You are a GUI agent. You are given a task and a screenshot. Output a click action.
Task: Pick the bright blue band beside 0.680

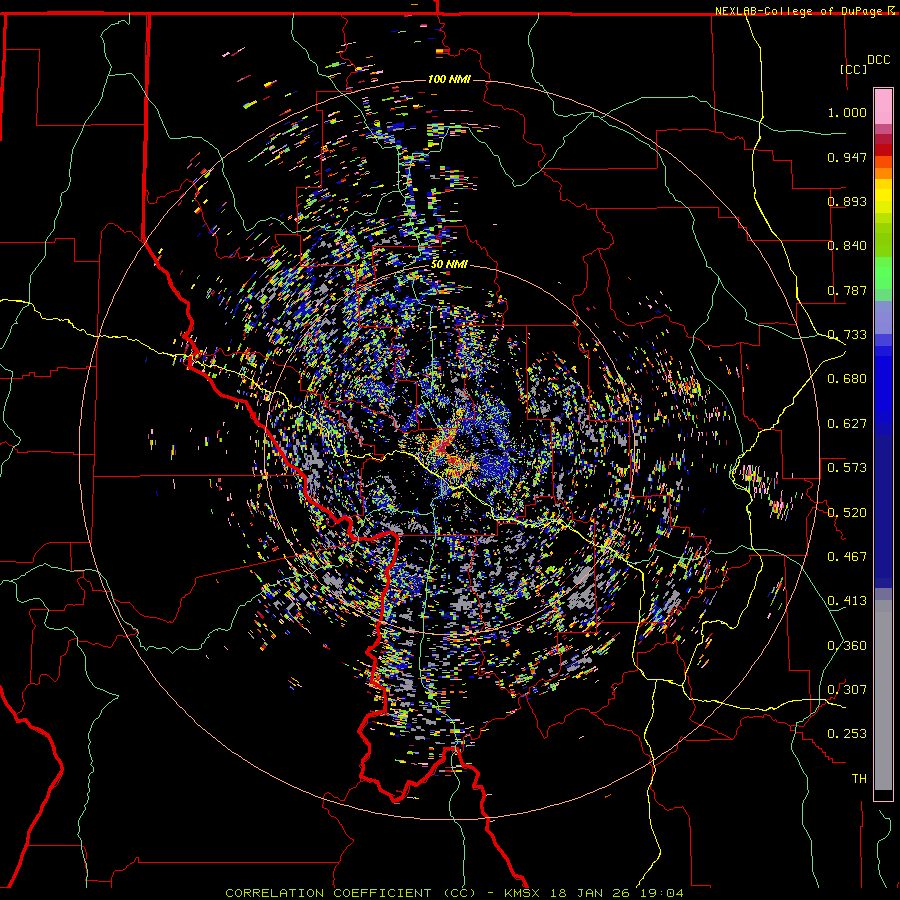[883, 385]
